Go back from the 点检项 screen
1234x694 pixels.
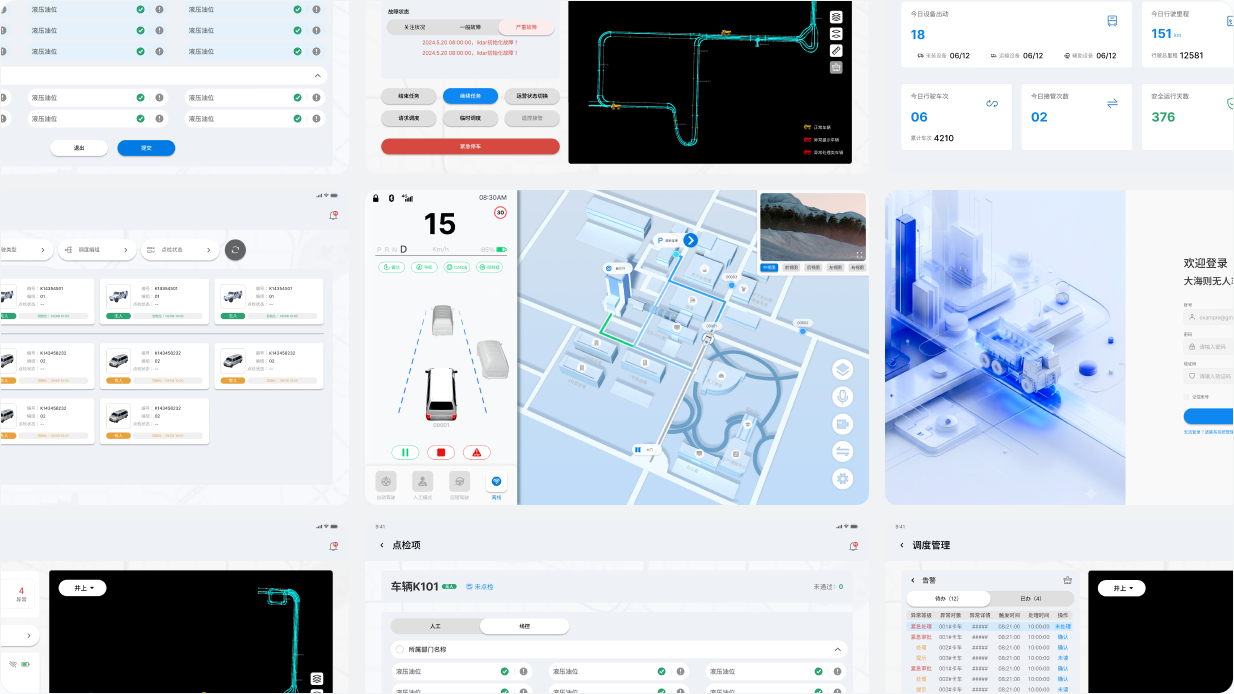[381, 545]
